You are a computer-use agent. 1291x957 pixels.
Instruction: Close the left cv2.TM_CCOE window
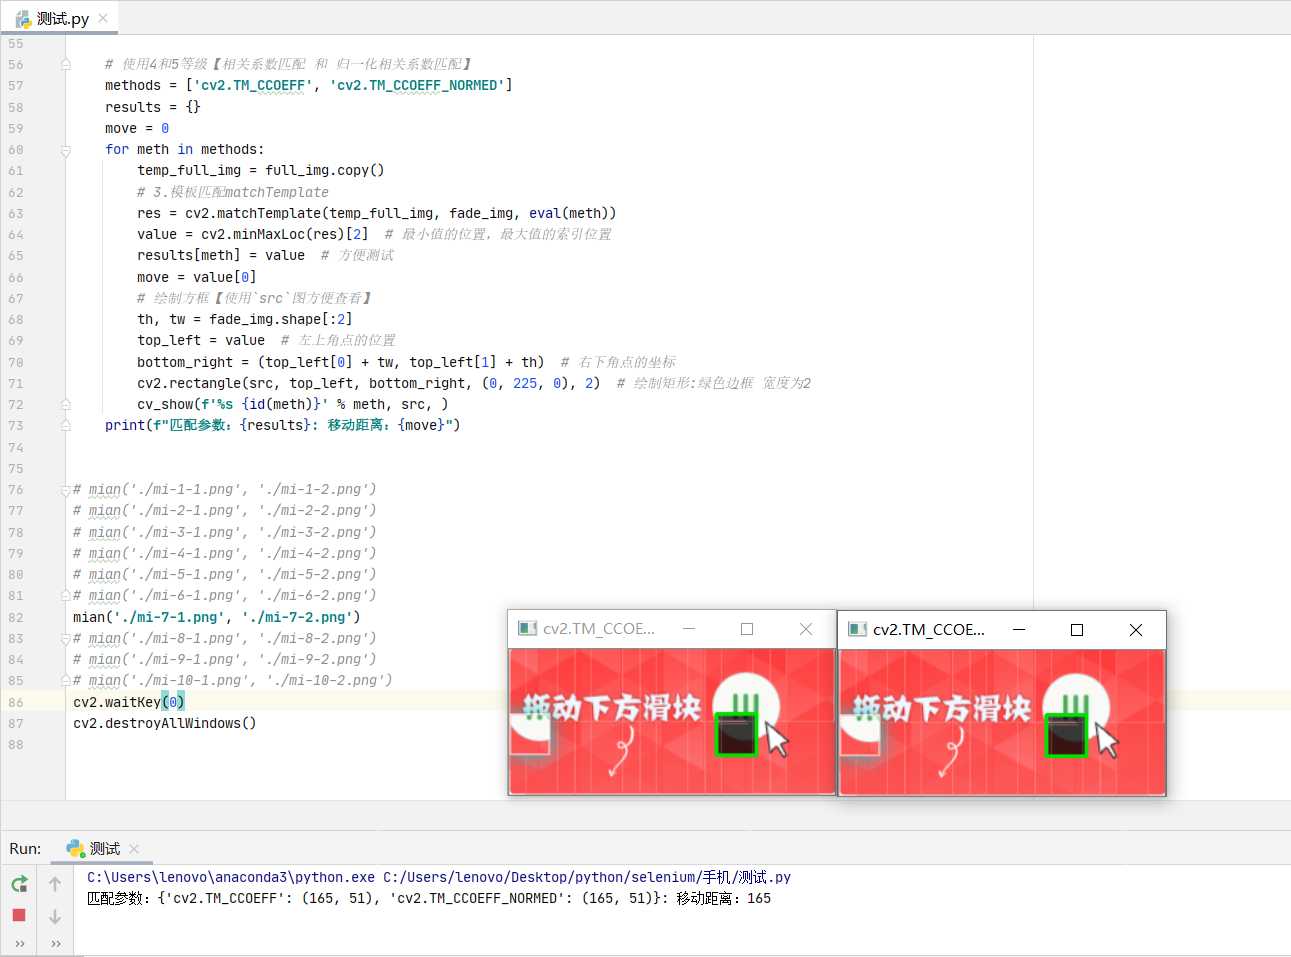pyautogui.click(x=806, y=629)
